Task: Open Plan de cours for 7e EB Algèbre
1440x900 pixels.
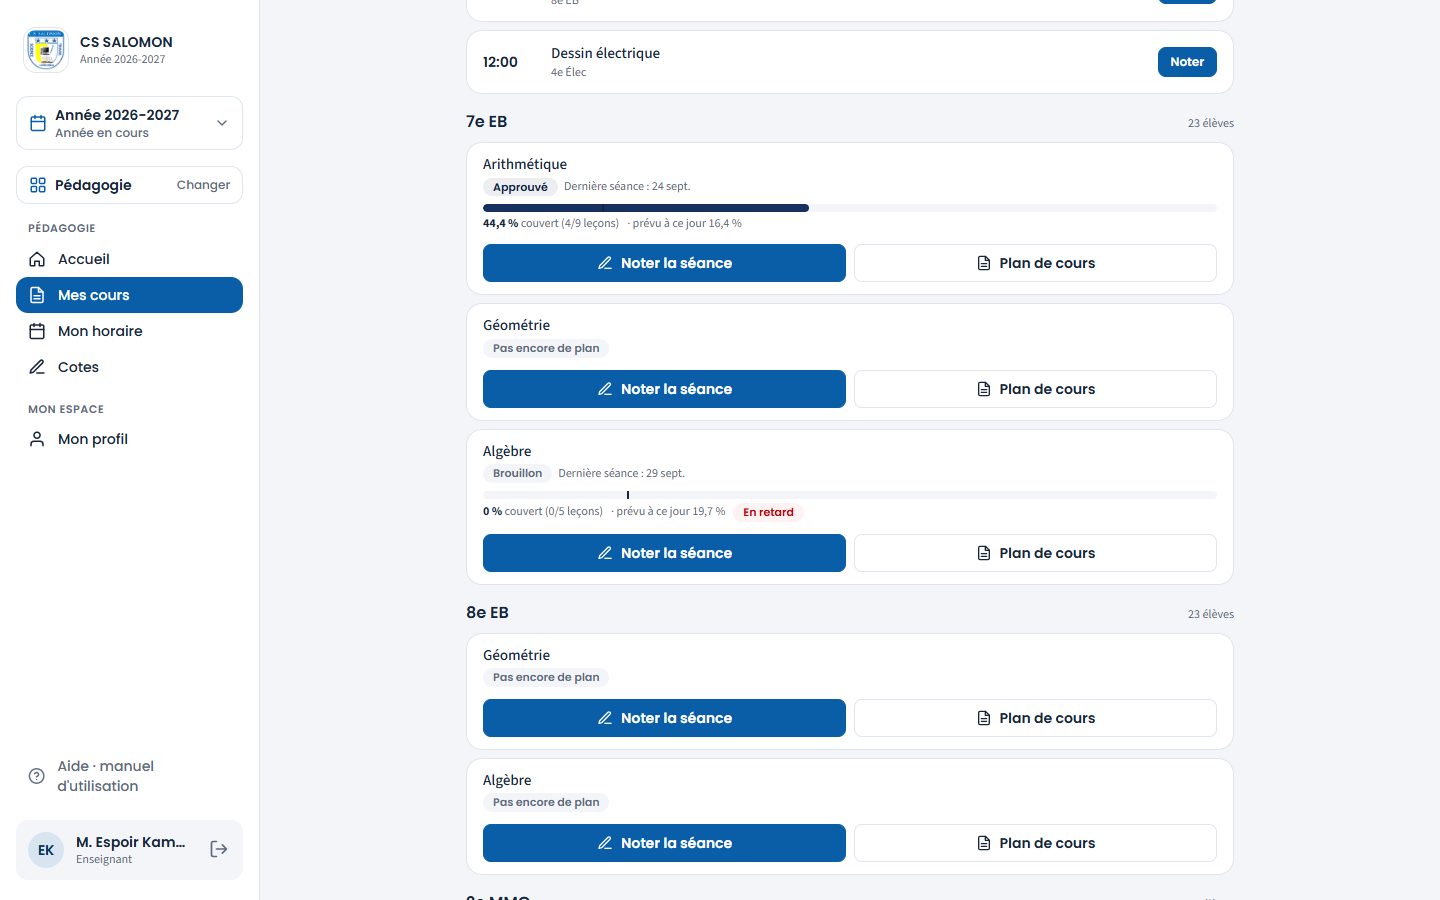Action: (1035, 553)
